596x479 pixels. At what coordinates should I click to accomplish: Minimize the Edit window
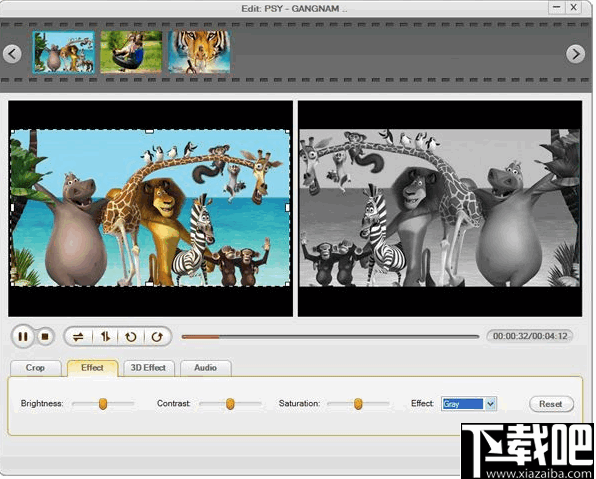point(557,8)
